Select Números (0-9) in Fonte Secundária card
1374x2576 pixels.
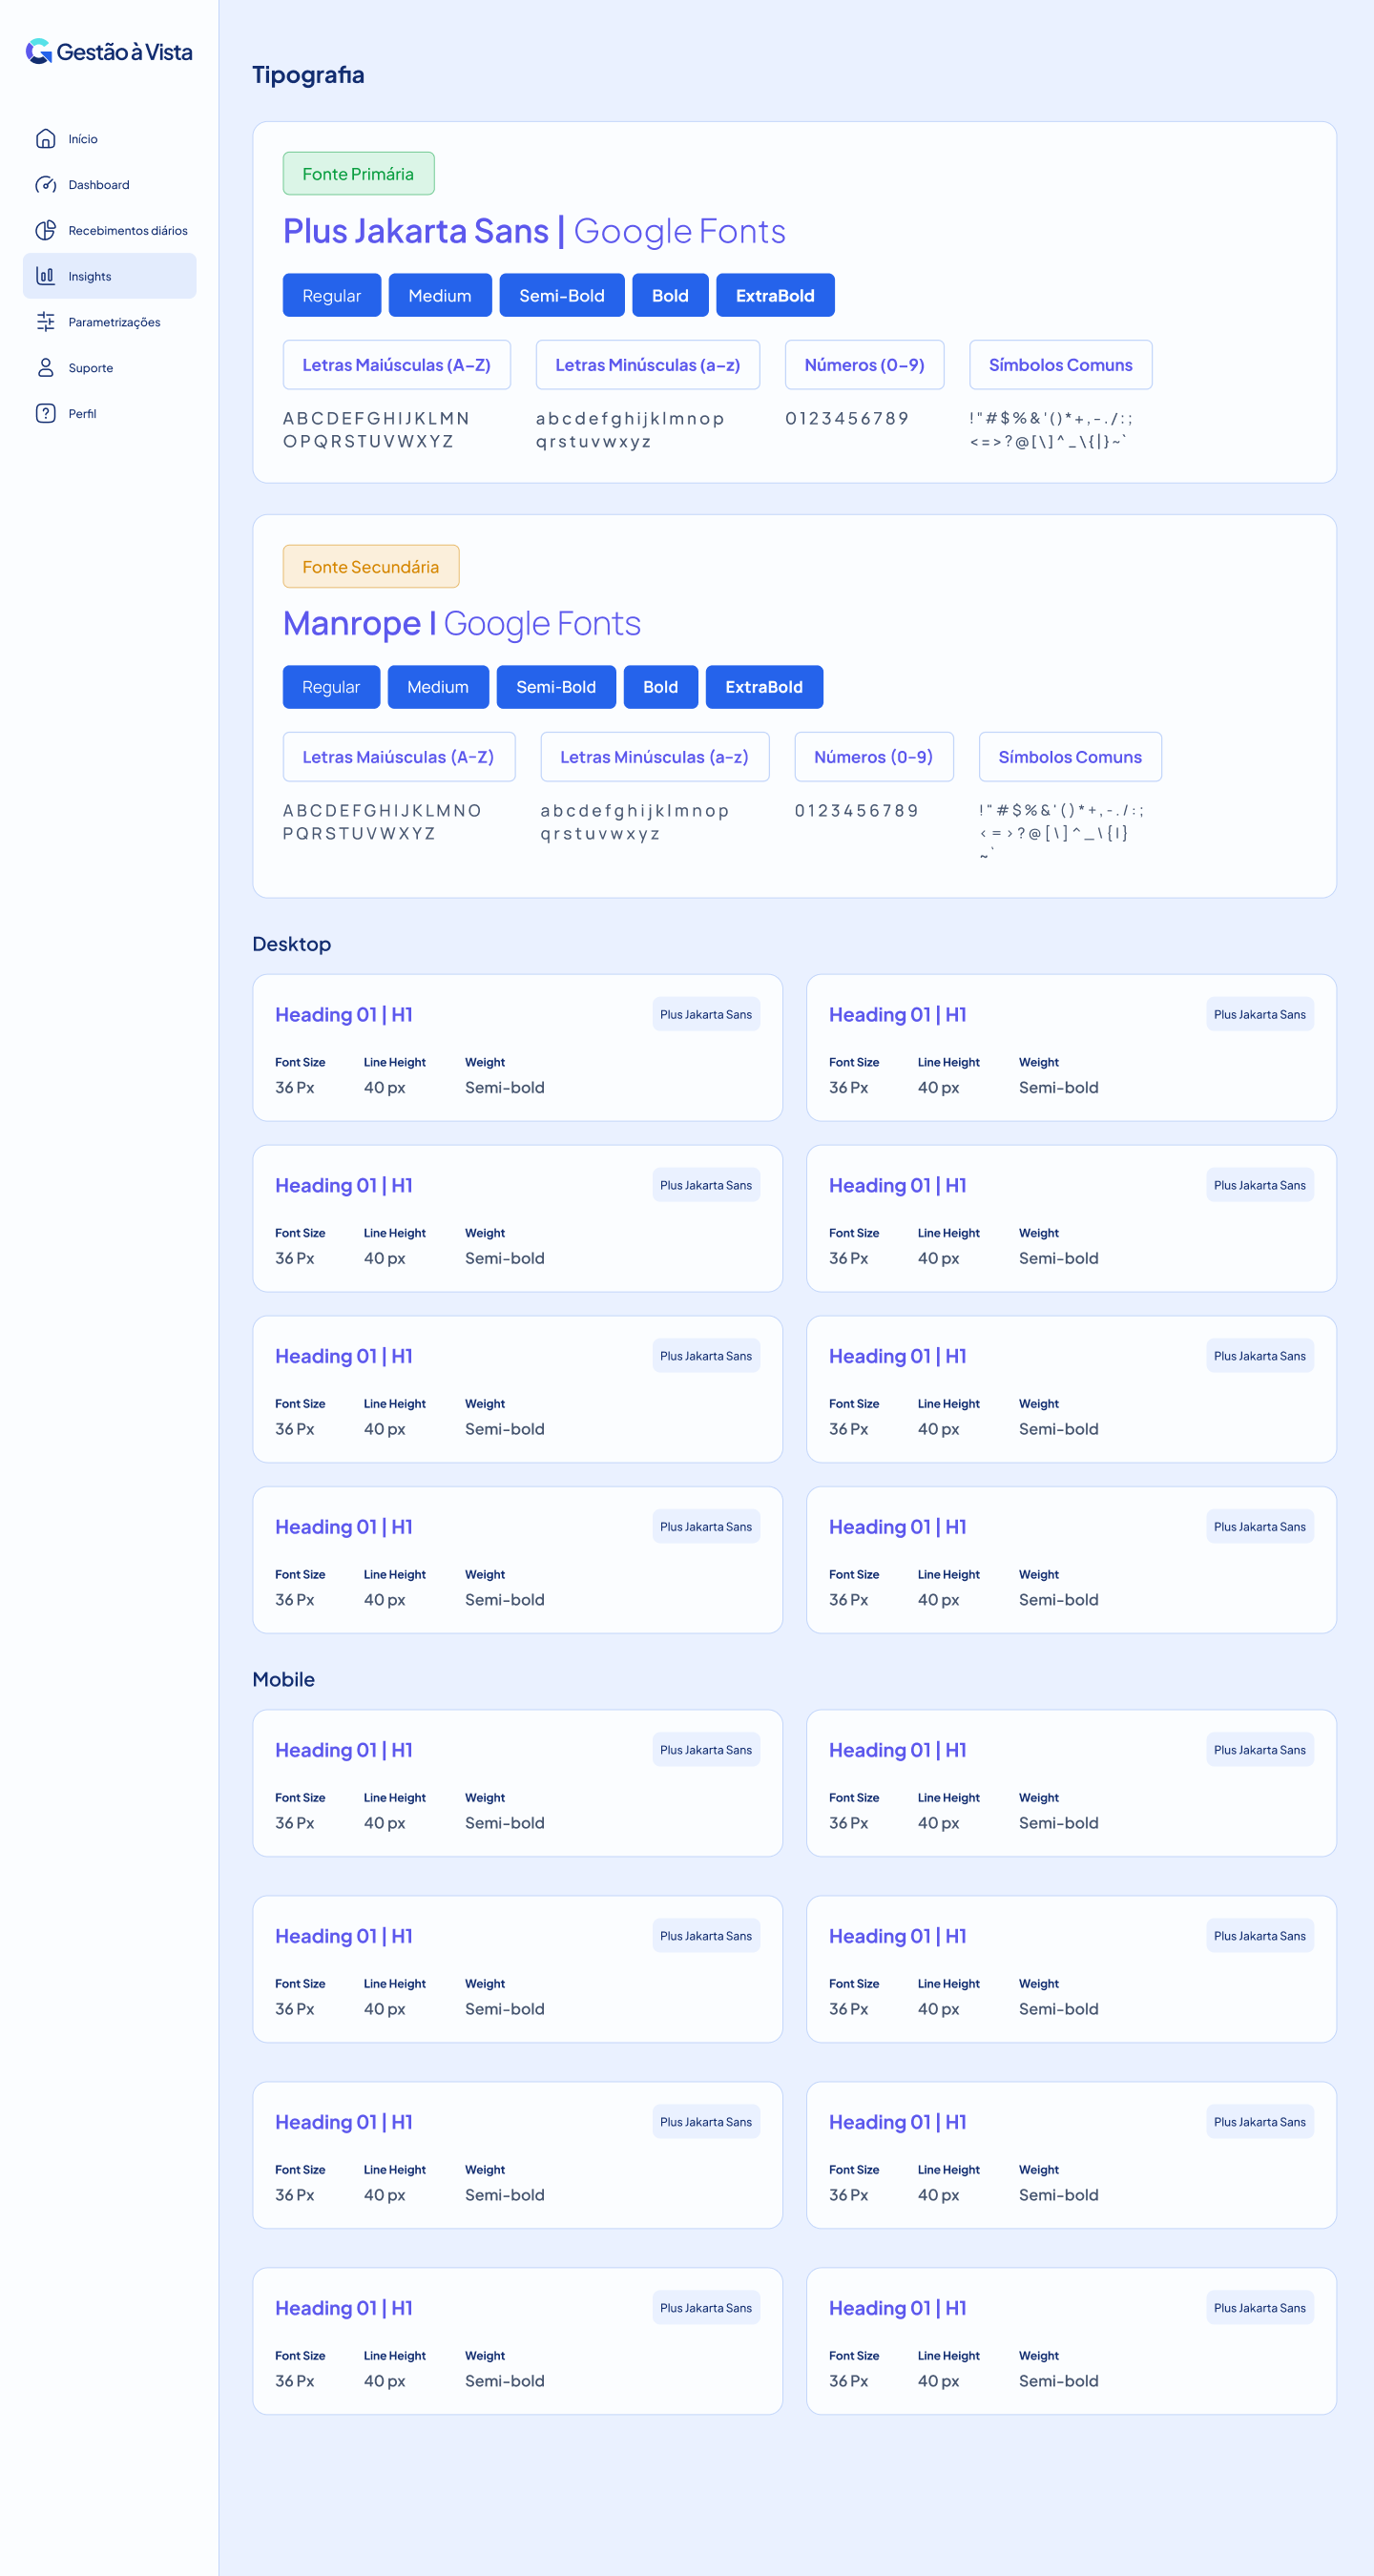pos(874,757)
